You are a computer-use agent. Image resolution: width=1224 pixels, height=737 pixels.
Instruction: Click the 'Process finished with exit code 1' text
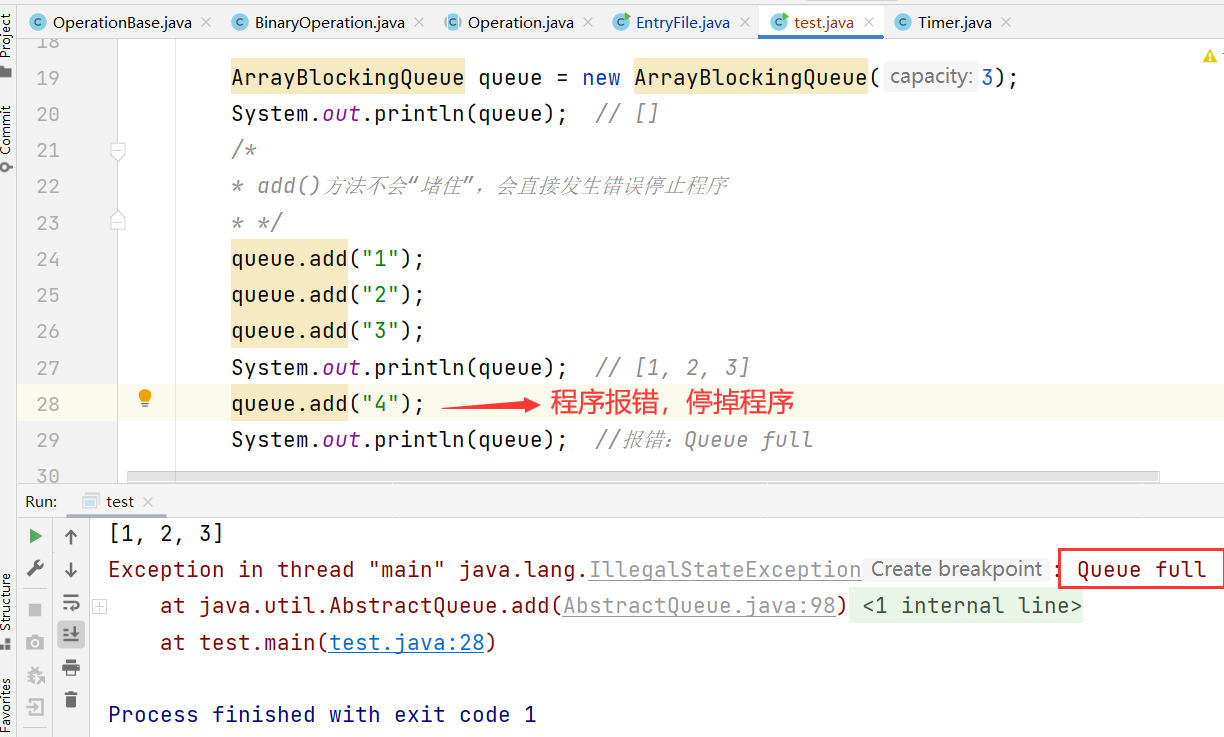(x=322, y=714)
